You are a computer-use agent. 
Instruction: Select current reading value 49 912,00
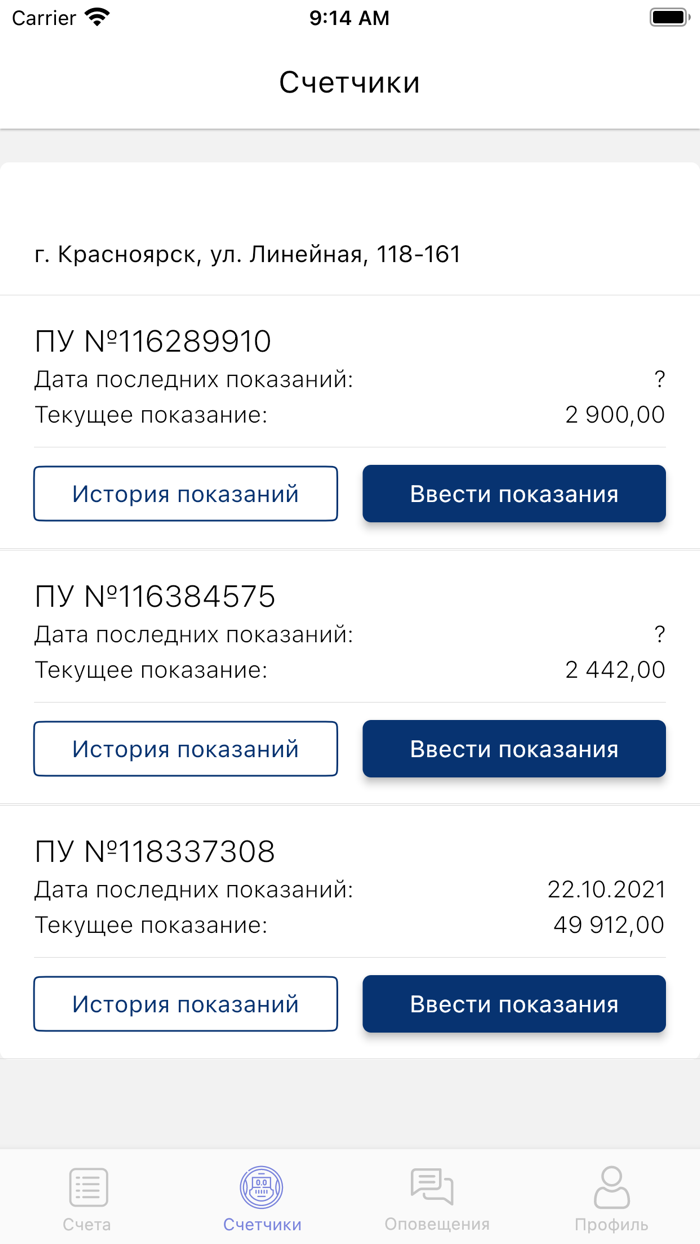pos(605,925)
